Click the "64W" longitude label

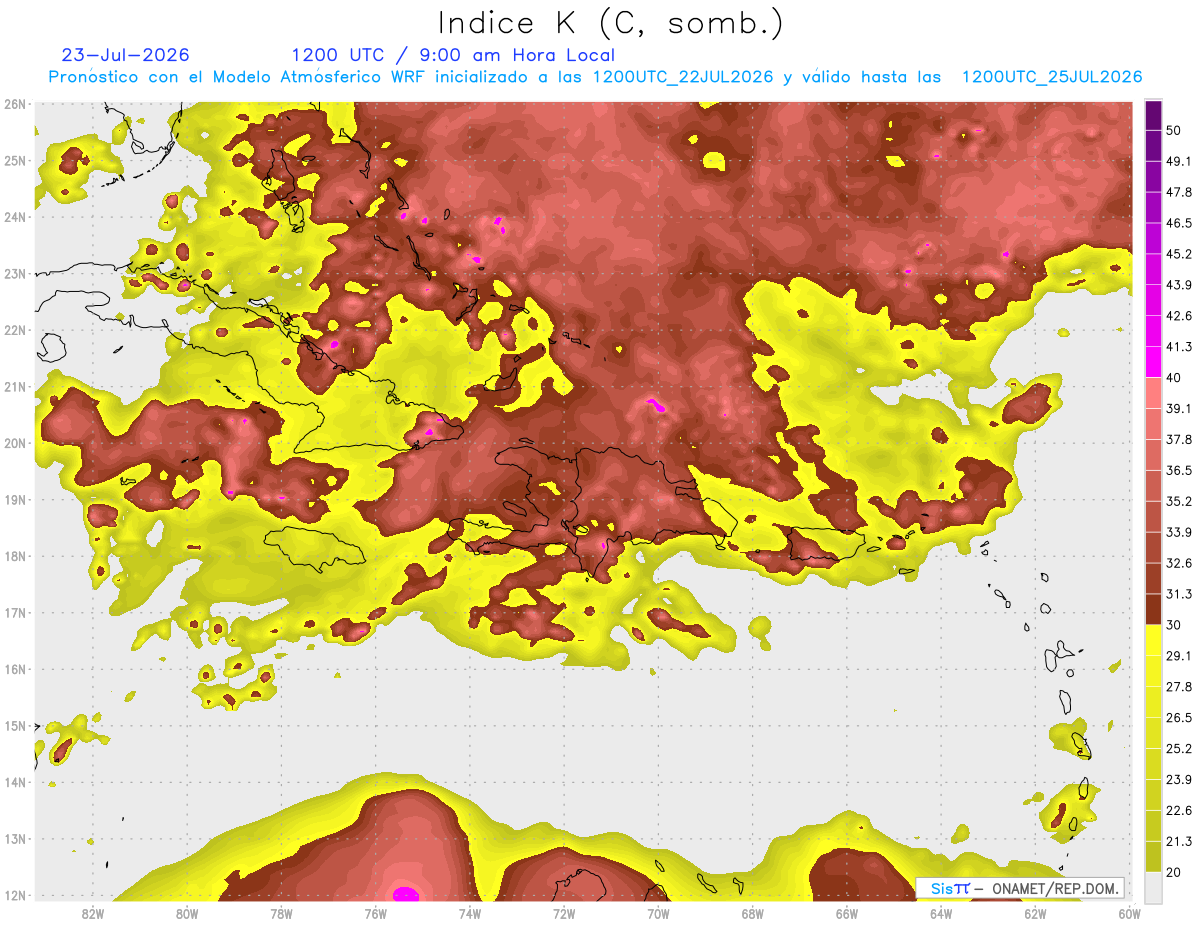[x=941, y=913]
